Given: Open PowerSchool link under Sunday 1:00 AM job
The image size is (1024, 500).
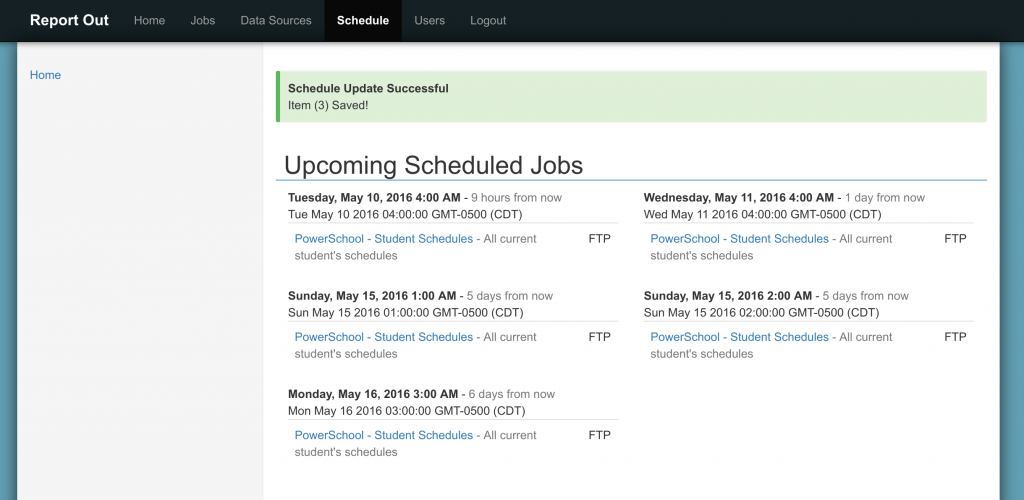Looking at the screenshot, I should pyautogui.click(x=383, y=337).
